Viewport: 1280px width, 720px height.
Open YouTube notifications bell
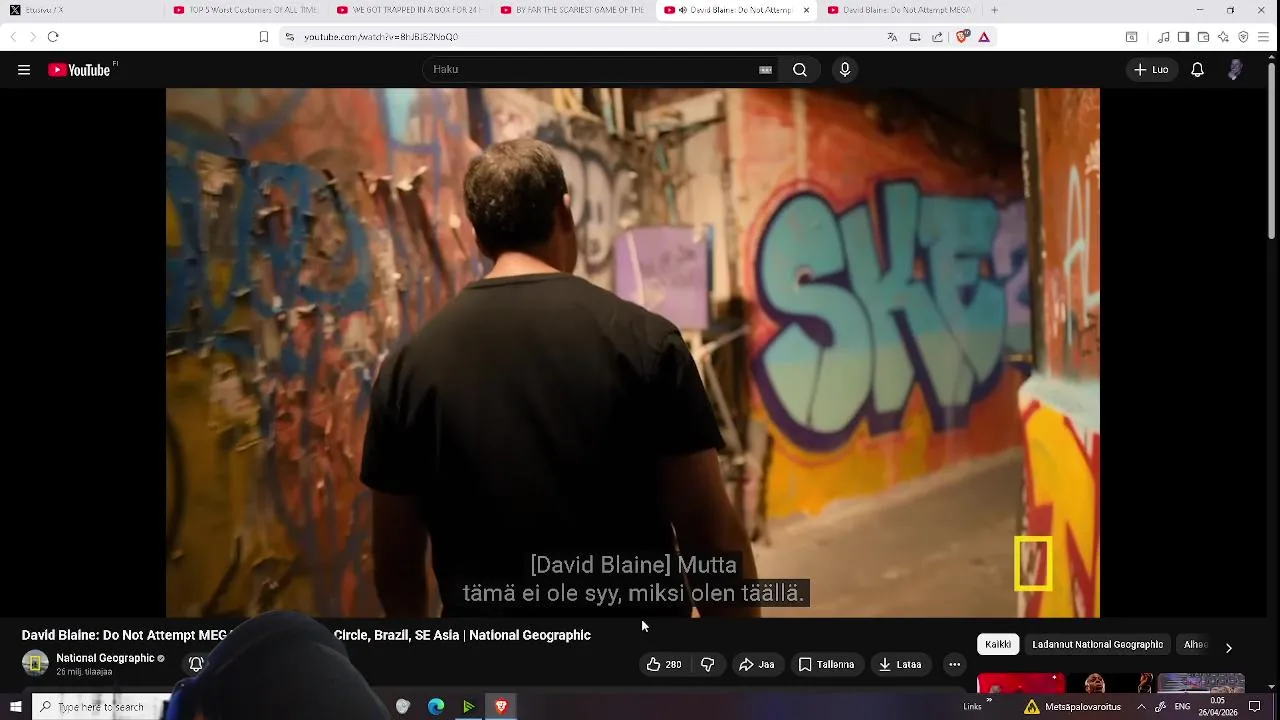point(1197,70)
